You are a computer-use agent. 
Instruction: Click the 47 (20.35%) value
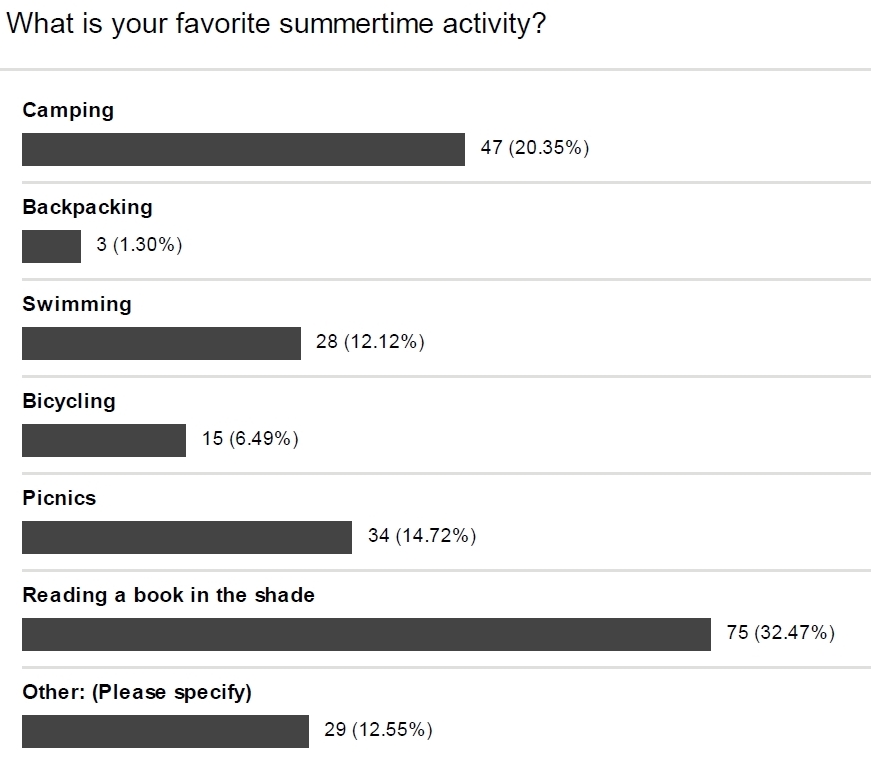point(534,148)
